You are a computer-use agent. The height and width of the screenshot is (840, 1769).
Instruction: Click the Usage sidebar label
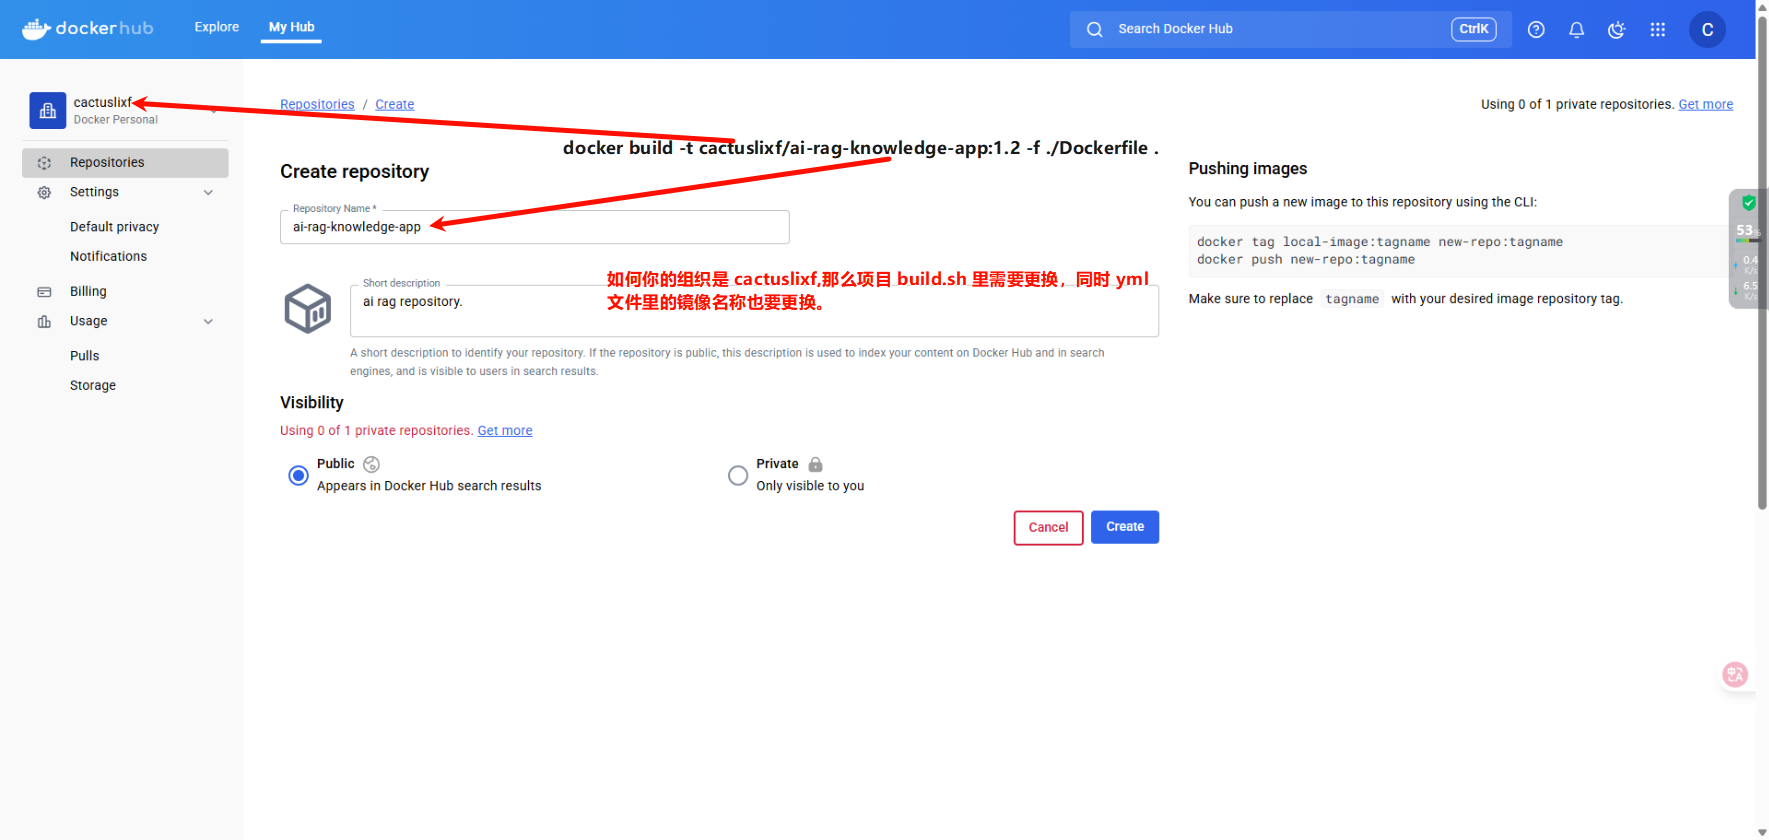[x=89, y=321]
